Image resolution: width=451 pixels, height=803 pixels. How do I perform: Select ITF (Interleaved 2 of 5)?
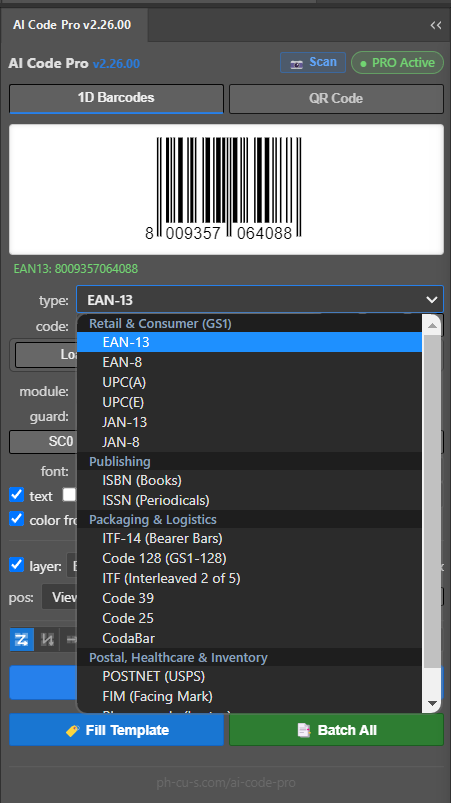(x=249, y=578)
